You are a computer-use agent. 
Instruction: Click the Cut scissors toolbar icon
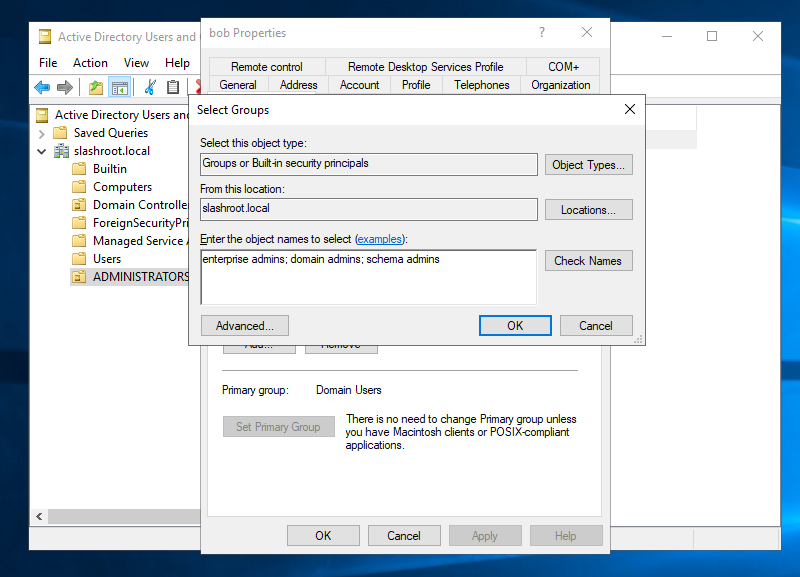pos(150,88)
